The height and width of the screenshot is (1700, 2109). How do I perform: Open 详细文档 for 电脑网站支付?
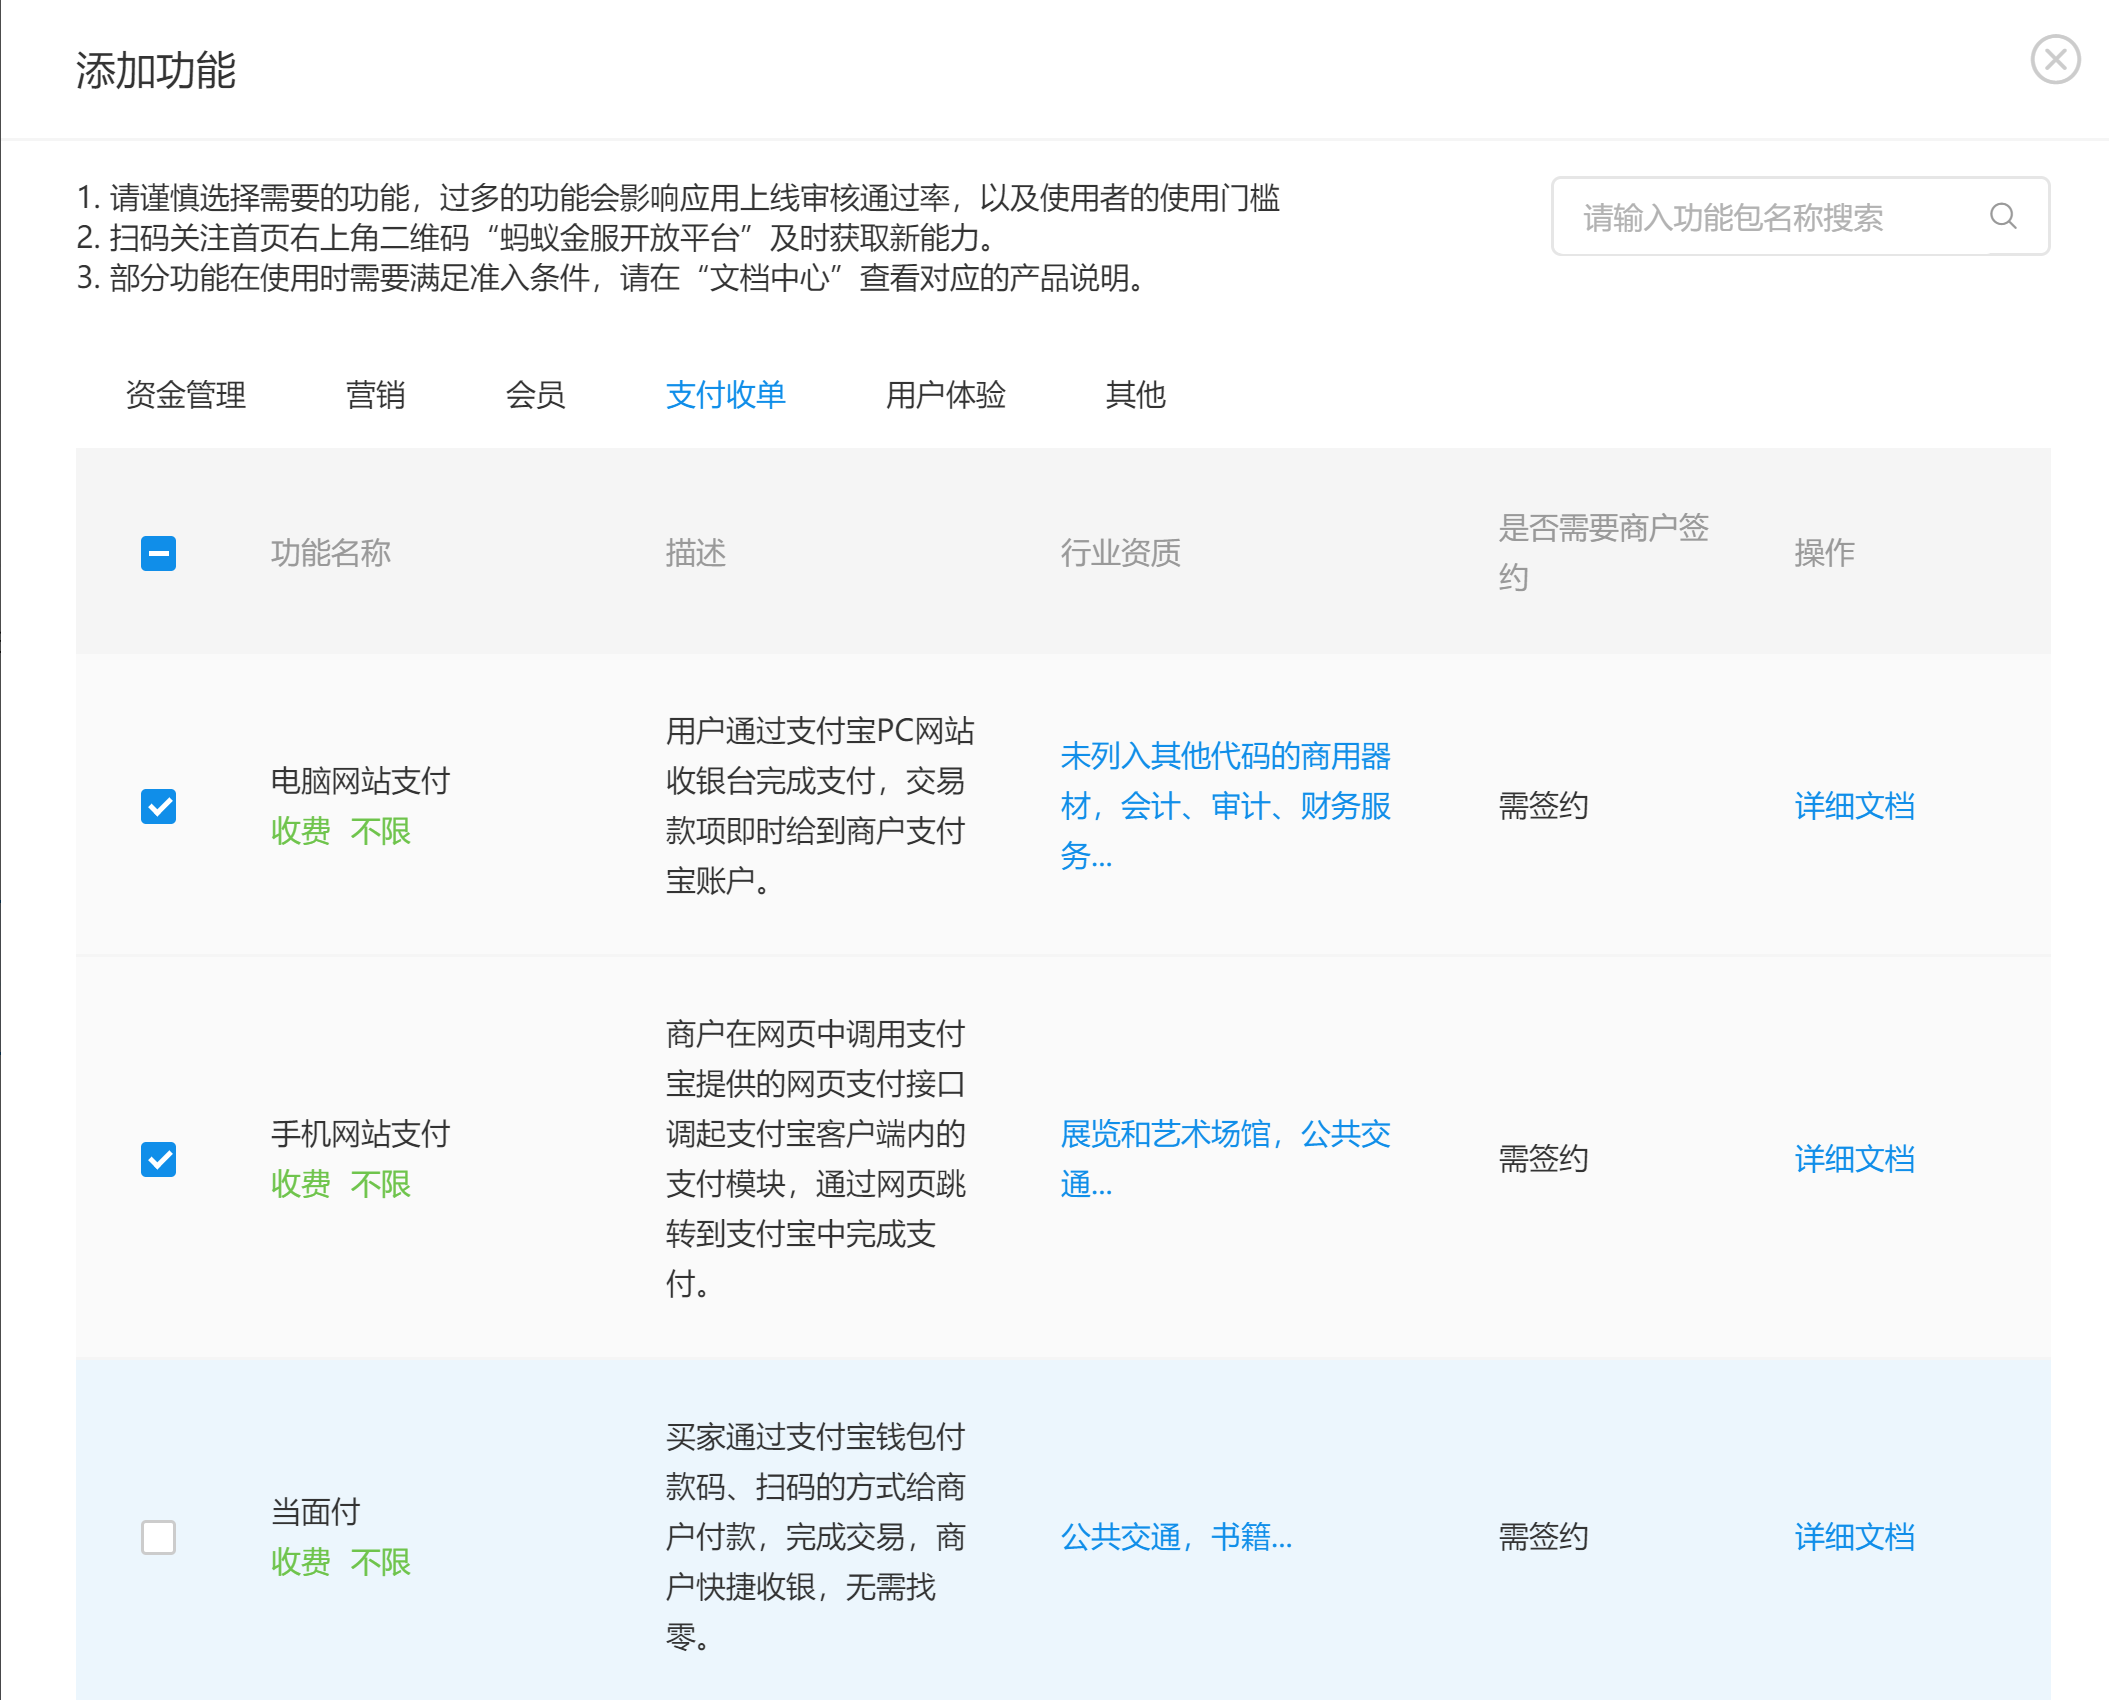tap(1854, 807)
